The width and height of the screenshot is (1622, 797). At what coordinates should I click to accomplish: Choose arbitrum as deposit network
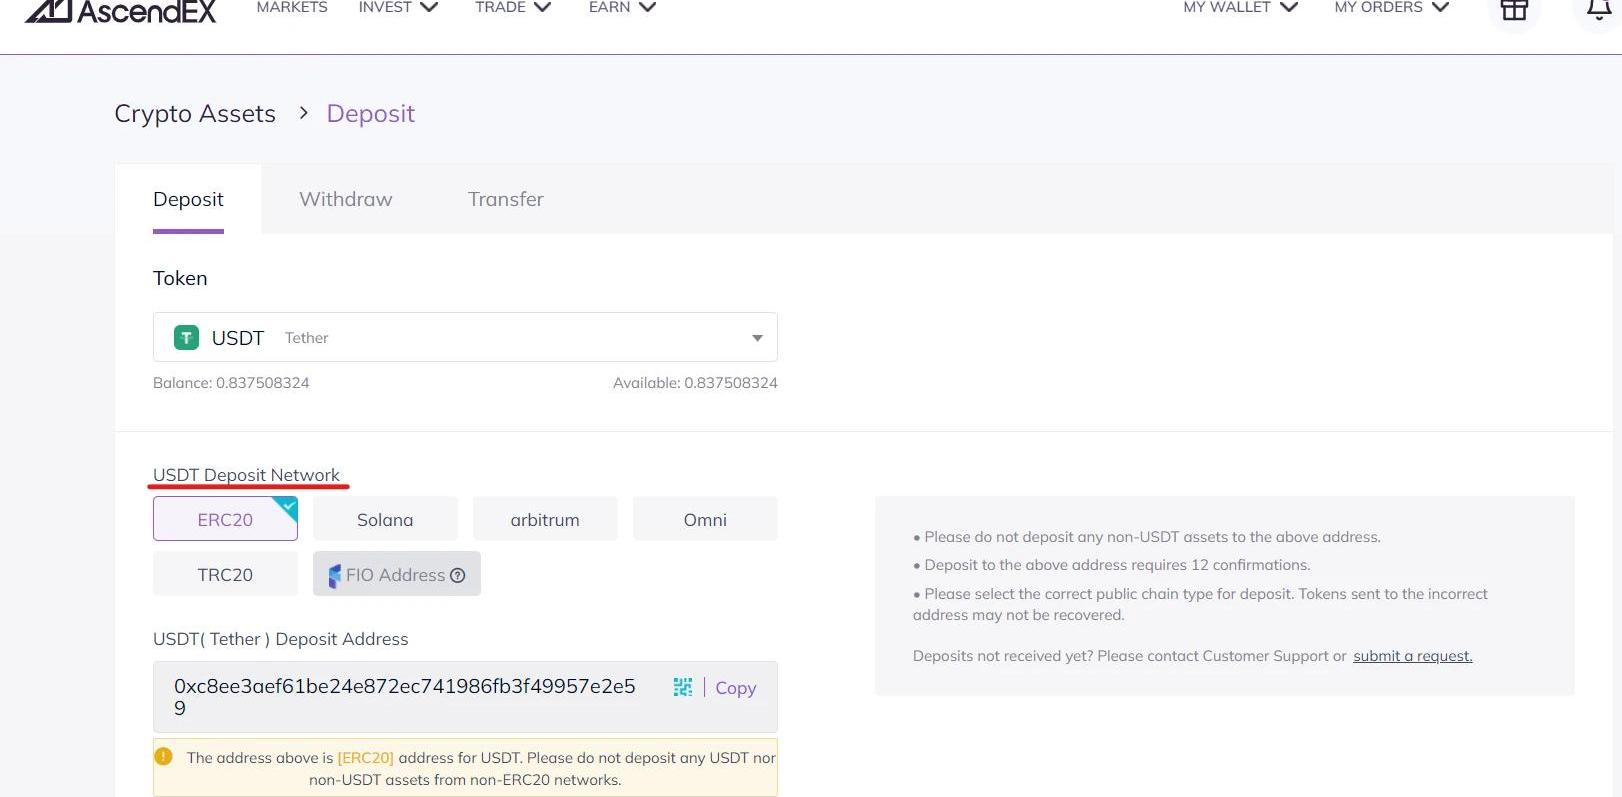(545, 520)
